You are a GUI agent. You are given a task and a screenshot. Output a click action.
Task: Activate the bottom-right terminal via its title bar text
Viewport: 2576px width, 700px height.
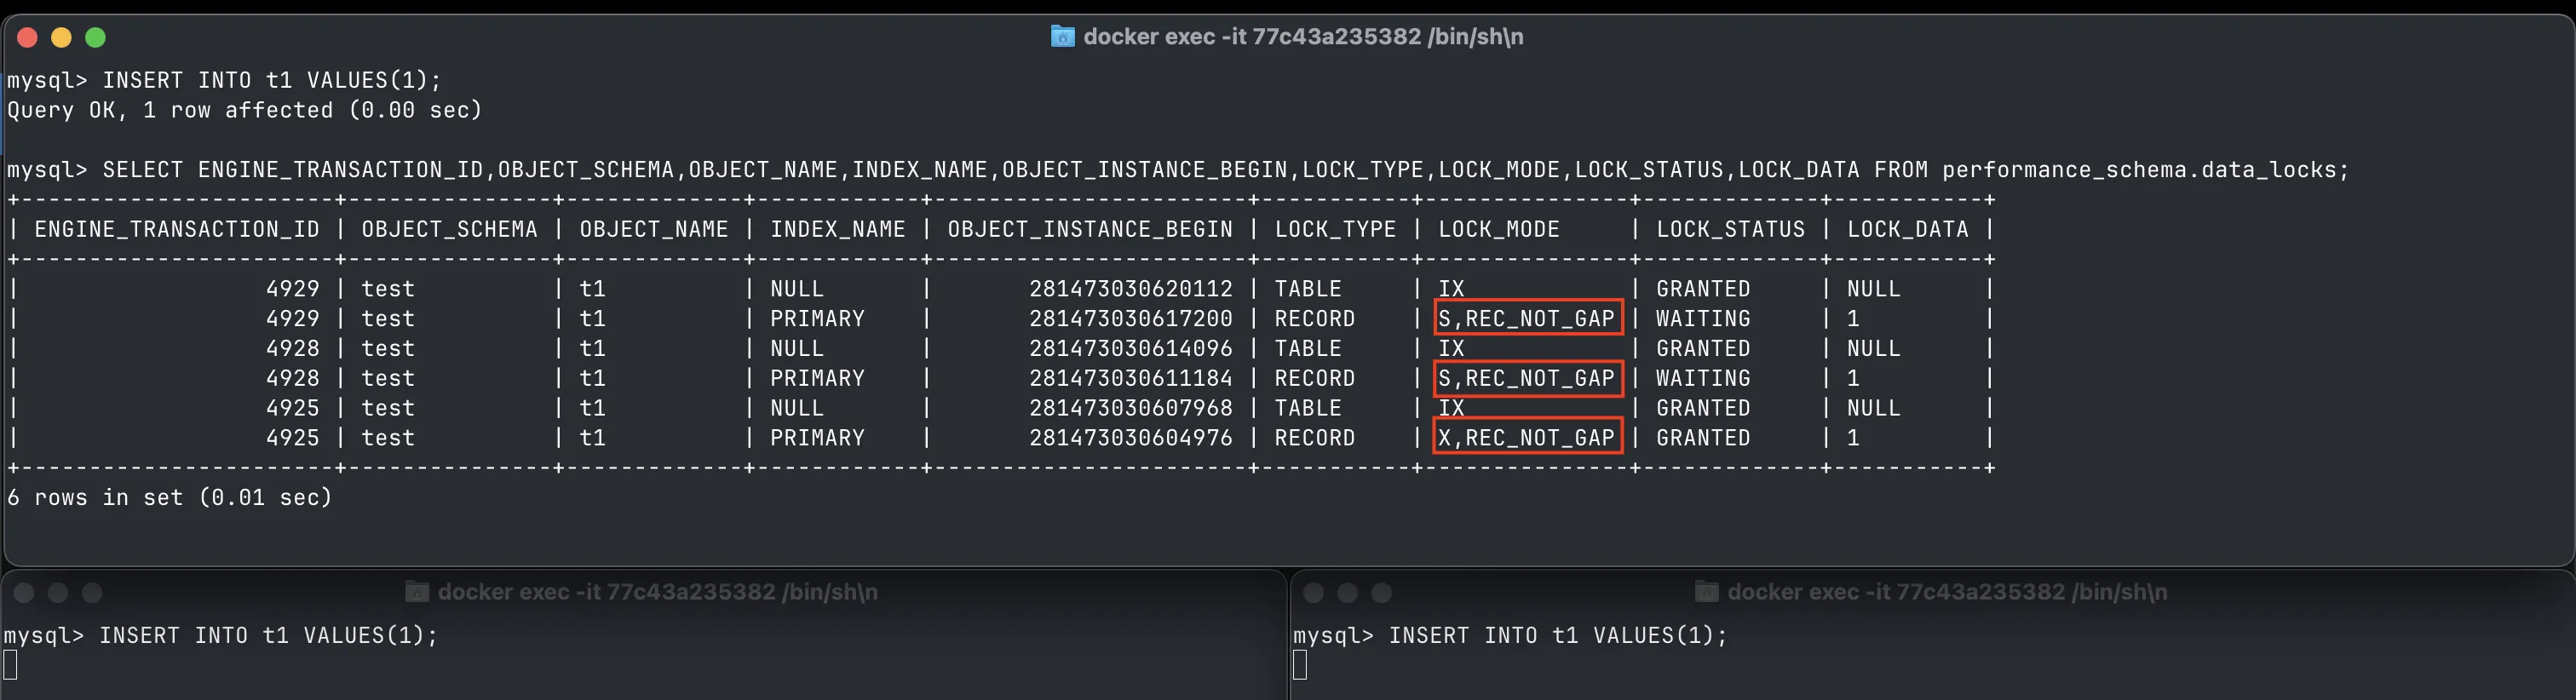(x=1947, y=592)
